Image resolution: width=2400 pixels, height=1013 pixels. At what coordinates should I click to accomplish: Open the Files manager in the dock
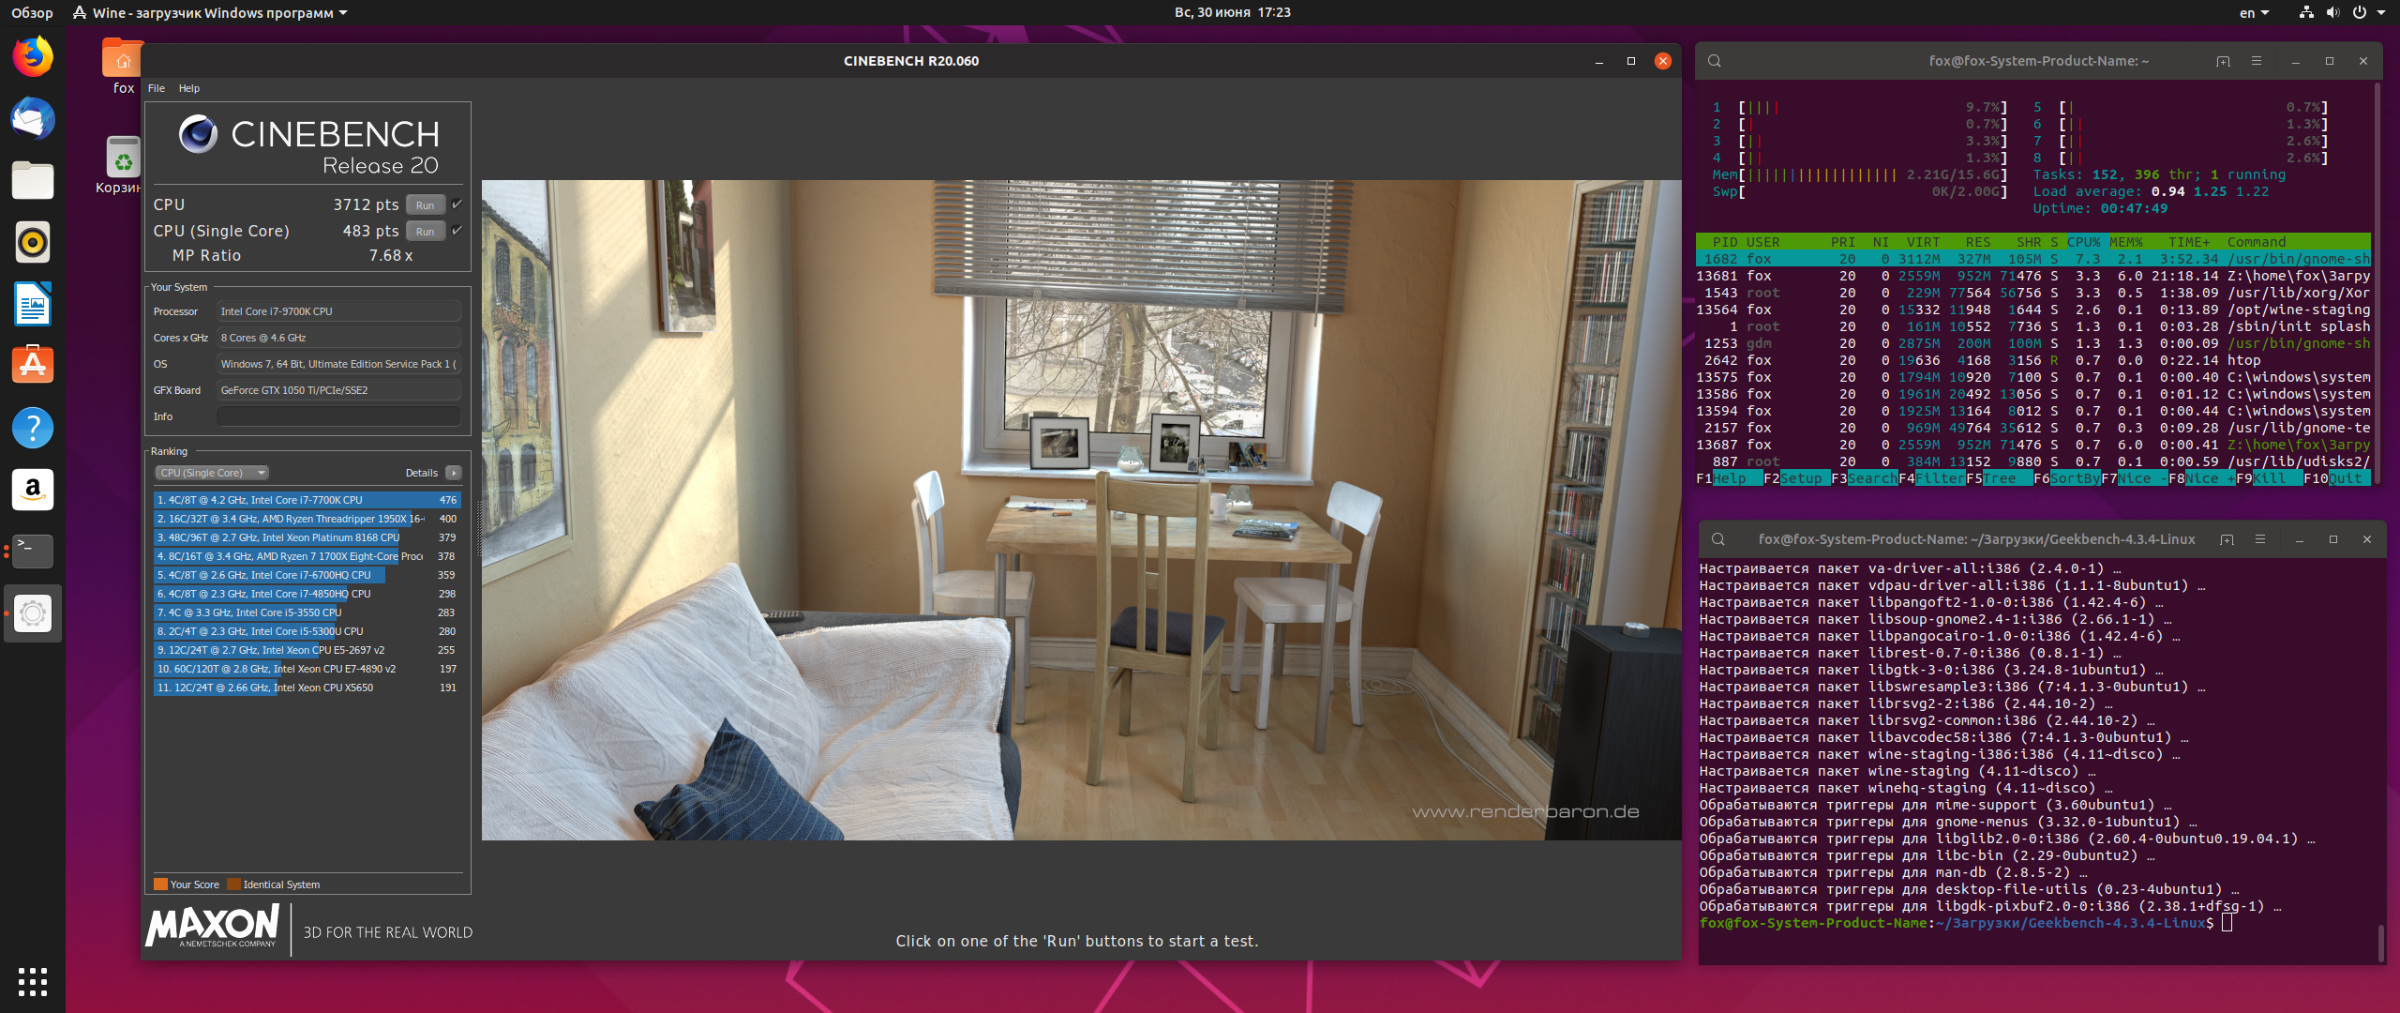tap(33, 181)
